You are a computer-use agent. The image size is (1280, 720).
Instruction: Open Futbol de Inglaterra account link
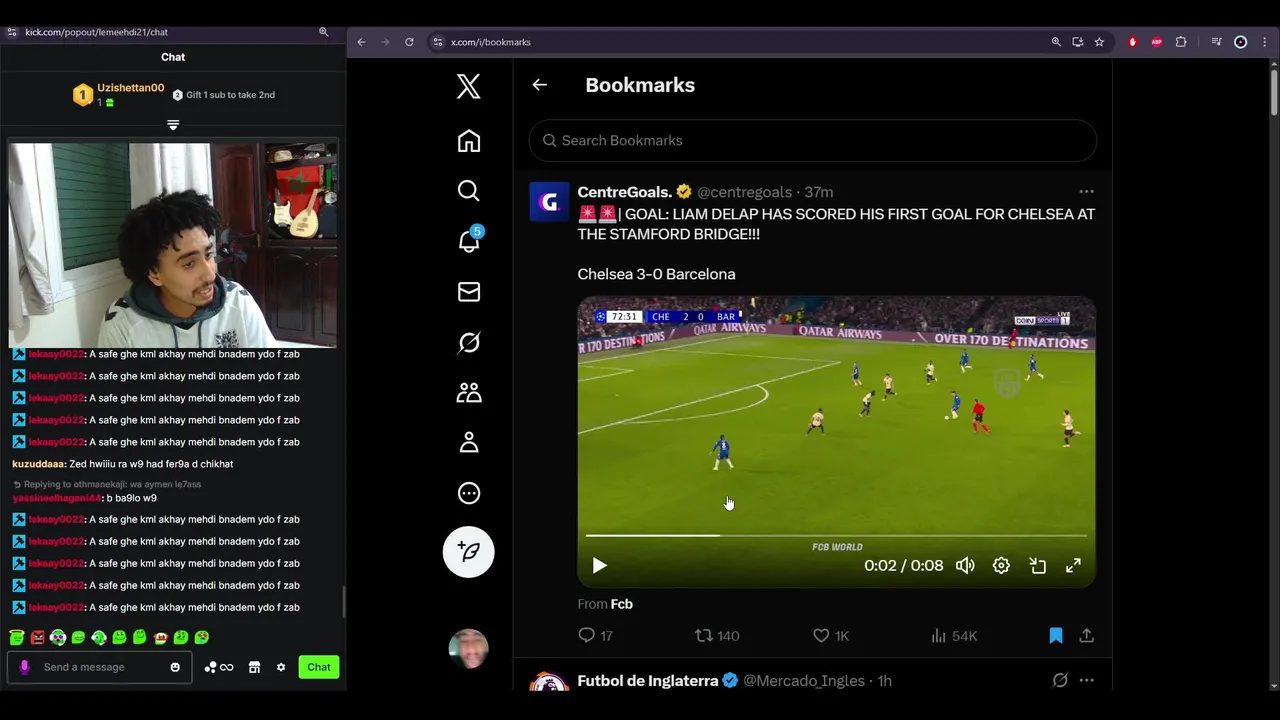(648, 681)
